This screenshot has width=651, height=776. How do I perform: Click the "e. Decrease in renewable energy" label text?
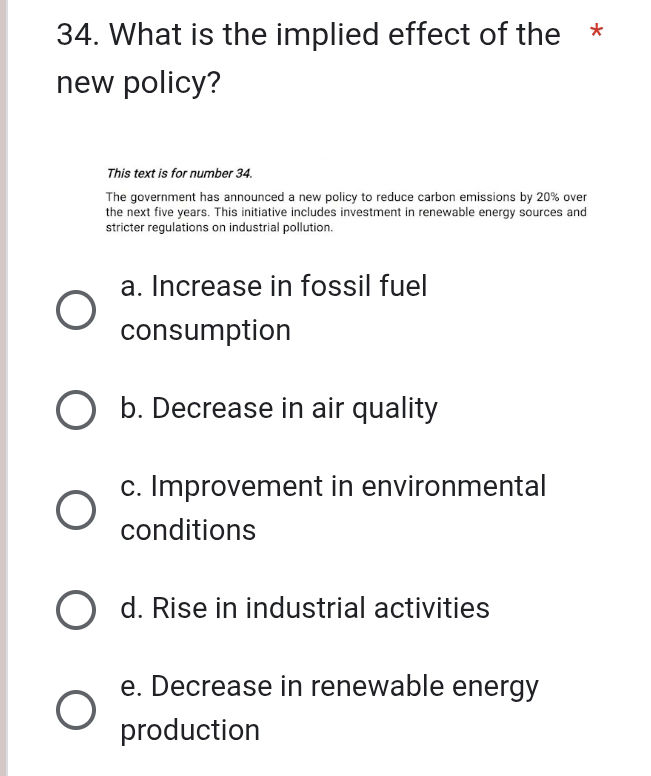329,687
